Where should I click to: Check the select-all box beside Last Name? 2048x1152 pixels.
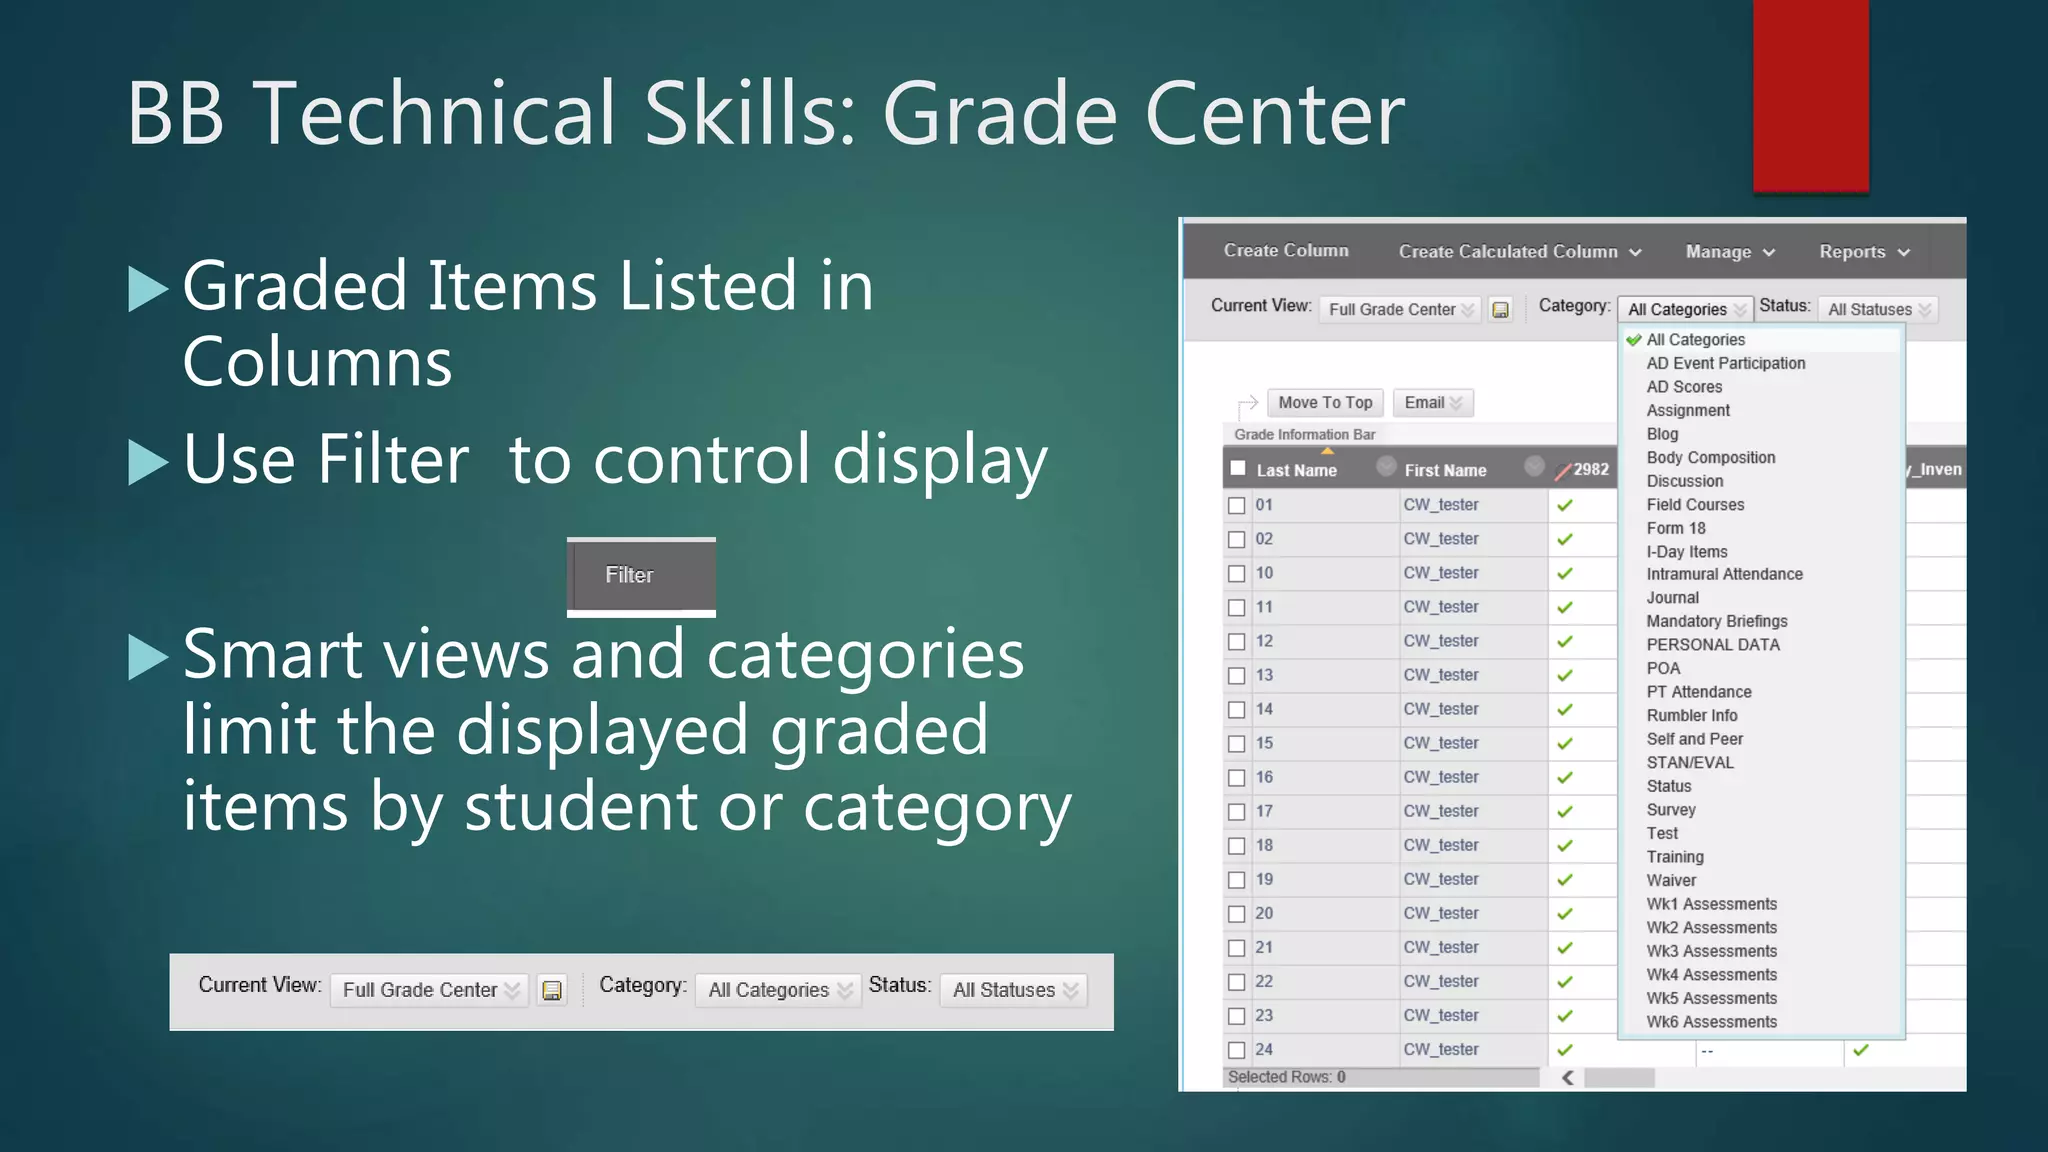pyautogui.click(x=1238, y=468)
